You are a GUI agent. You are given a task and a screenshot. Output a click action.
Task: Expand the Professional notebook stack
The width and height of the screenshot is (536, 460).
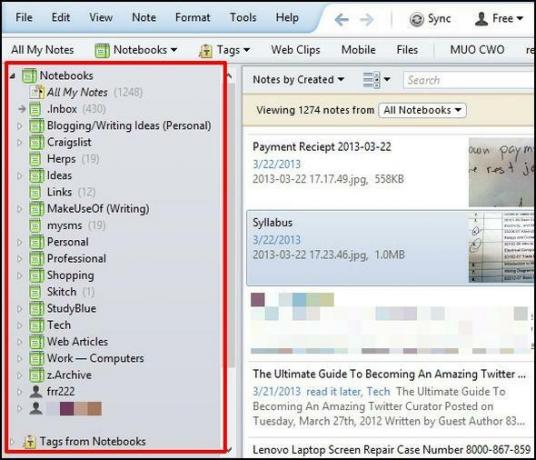point(20,259)
